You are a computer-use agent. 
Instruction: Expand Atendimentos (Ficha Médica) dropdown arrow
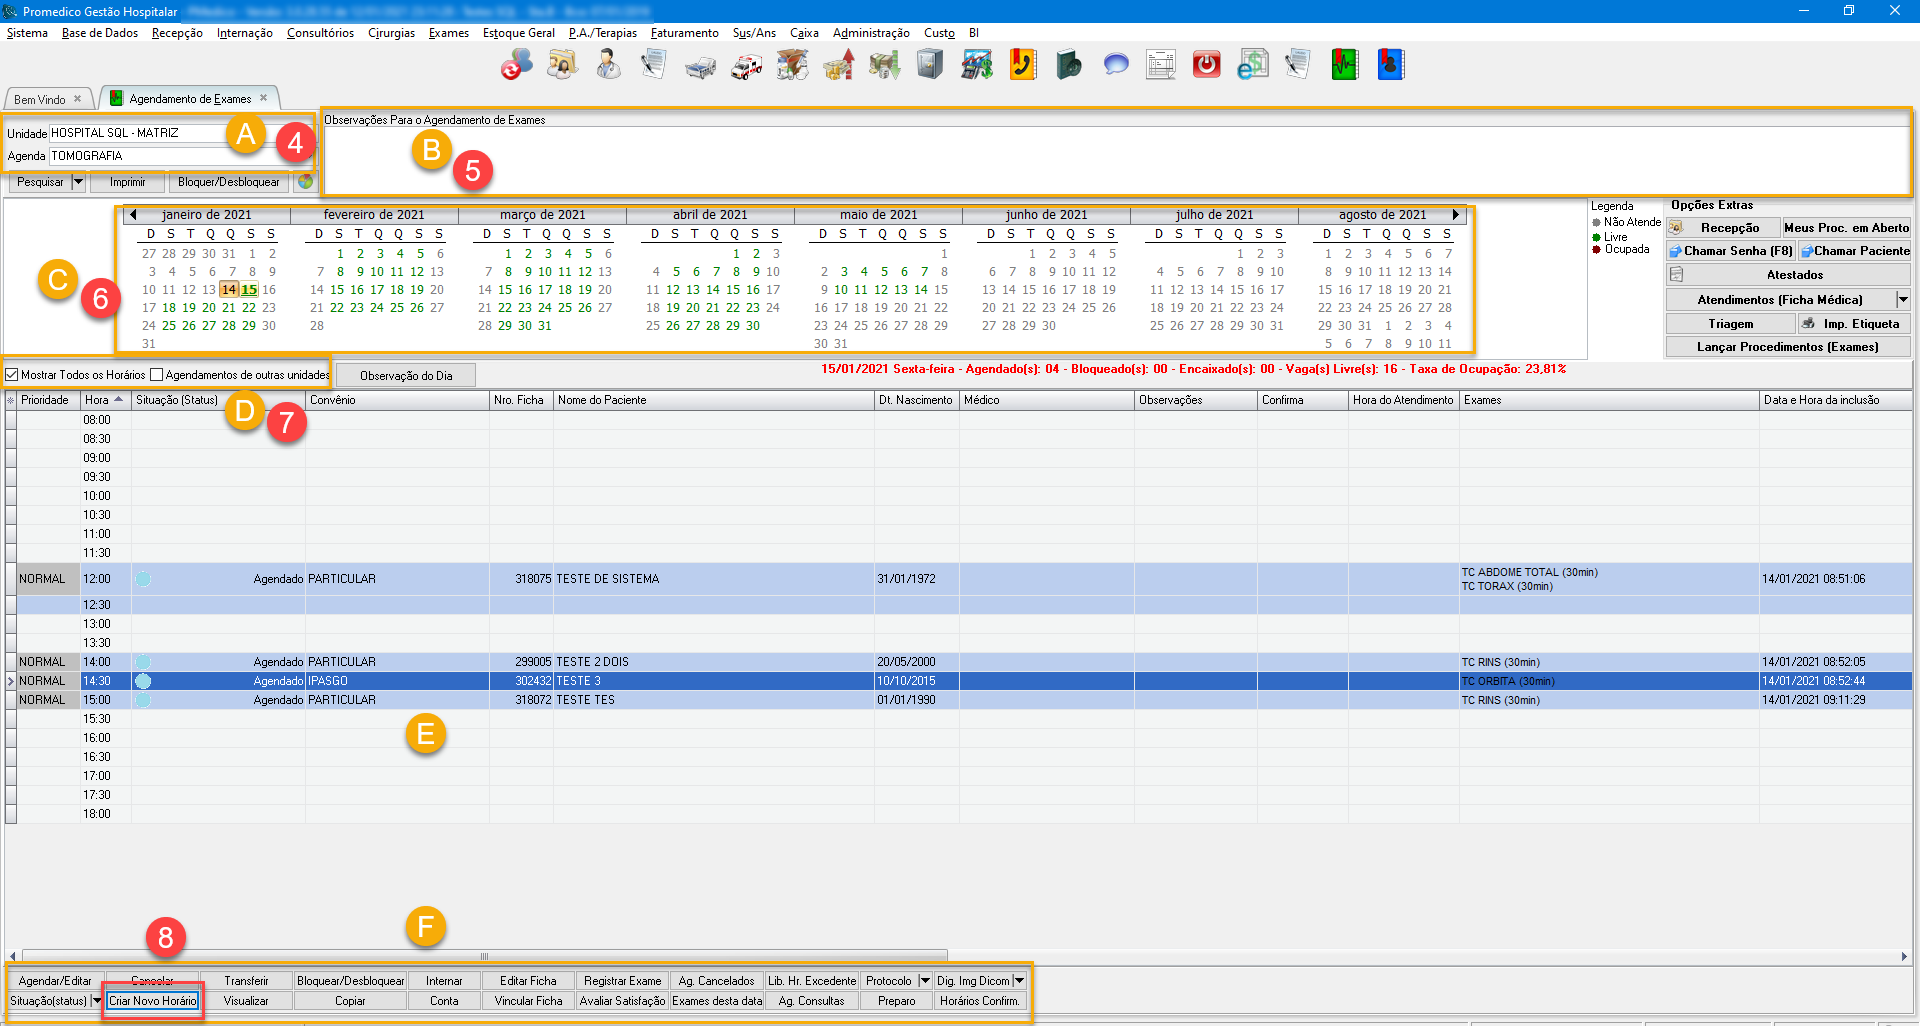coord(1902,299)
